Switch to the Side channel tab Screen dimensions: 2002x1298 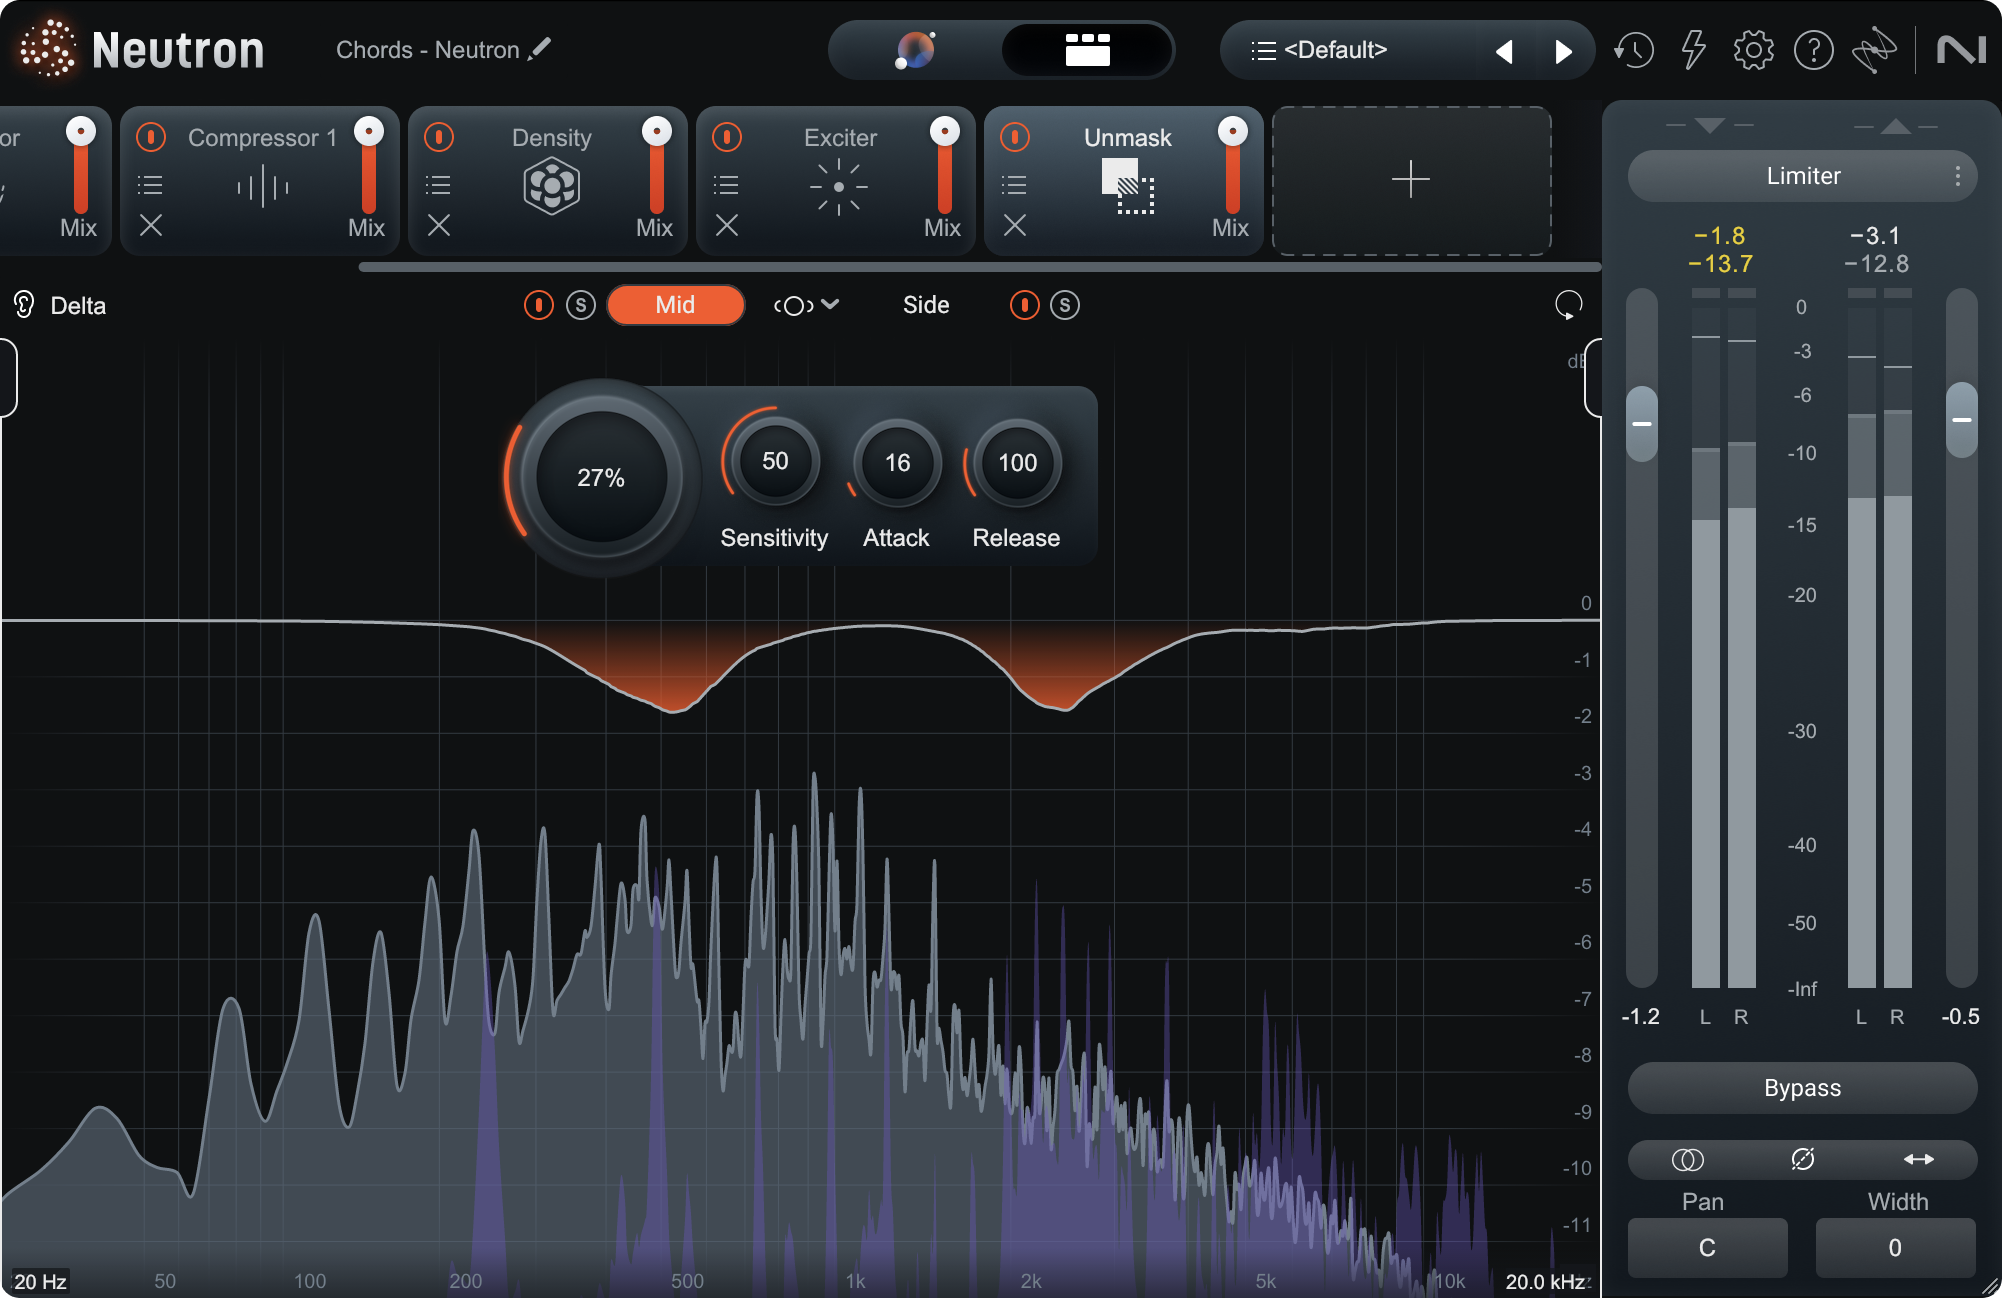coord(925,305)
